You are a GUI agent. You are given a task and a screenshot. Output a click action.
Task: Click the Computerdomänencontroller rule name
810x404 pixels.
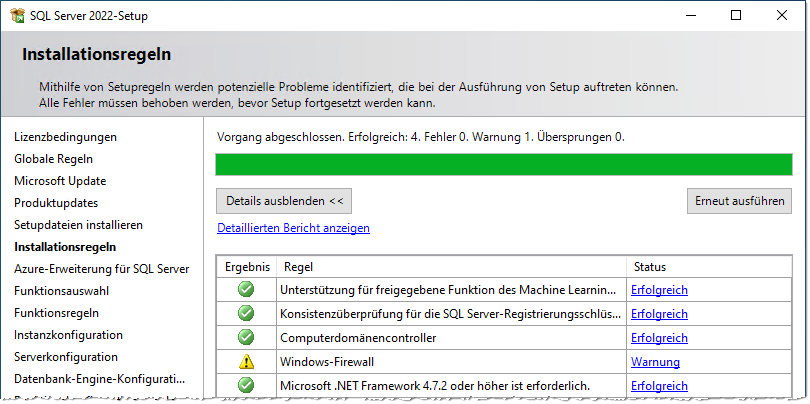point(358,338)
